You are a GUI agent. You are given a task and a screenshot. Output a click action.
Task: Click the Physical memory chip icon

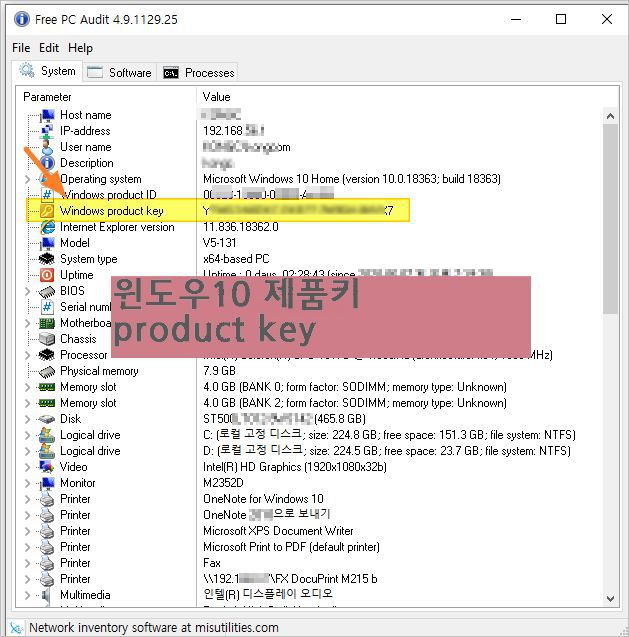(46, 371)
